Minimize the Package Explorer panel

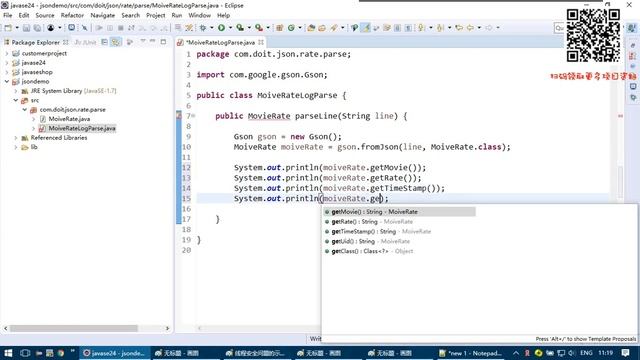153,42
